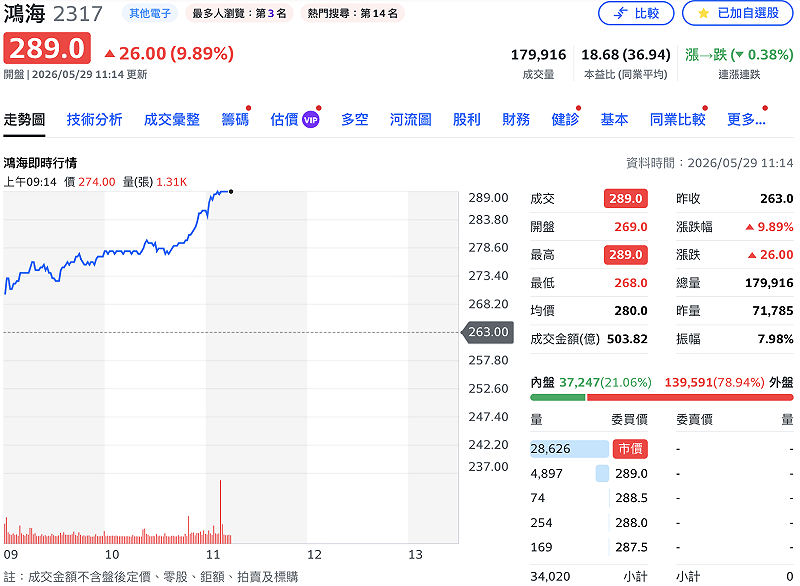Click the 資料時間 2026/05/29 11:14 label
The height and width of the screenshot is (586, 800).
[x=710, y=163]
